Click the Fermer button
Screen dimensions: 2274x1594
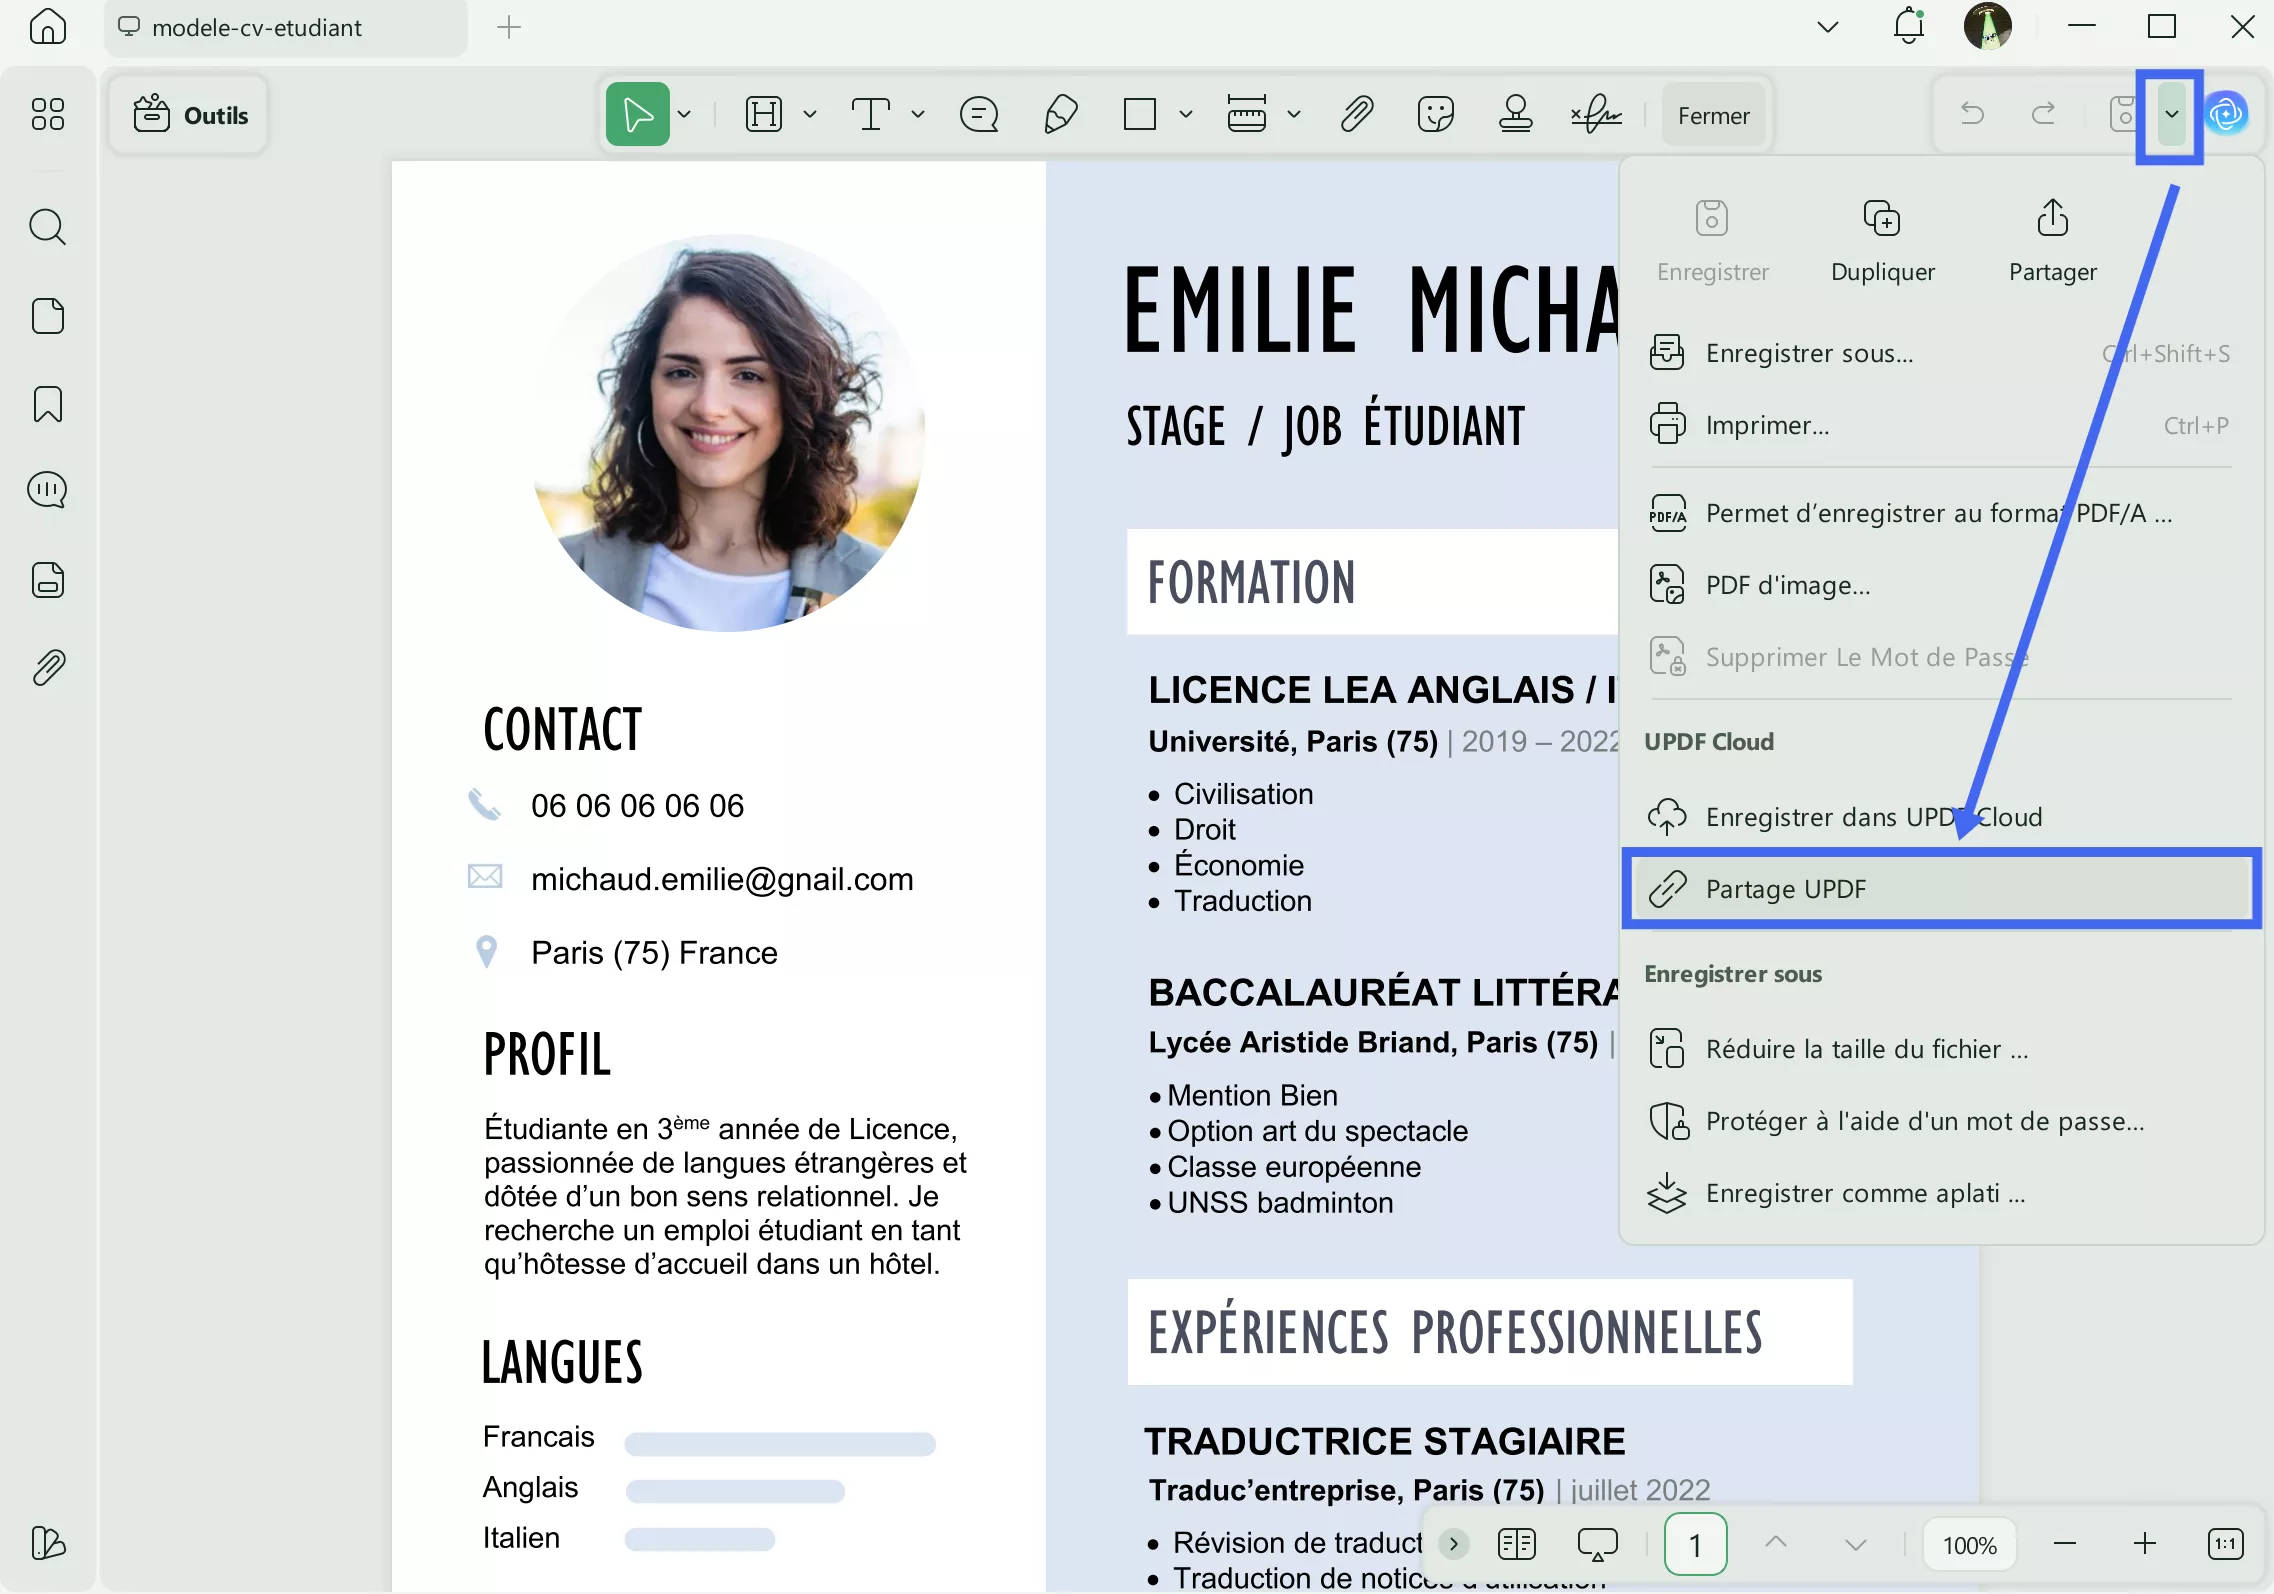(1713, 114)
